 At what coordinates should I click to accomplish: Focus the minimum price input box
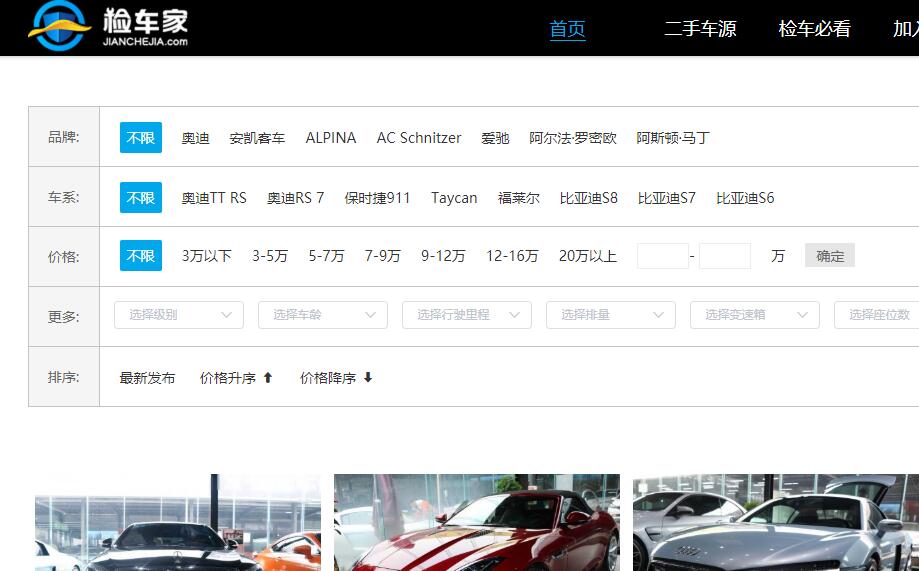[x=663, y=256]
